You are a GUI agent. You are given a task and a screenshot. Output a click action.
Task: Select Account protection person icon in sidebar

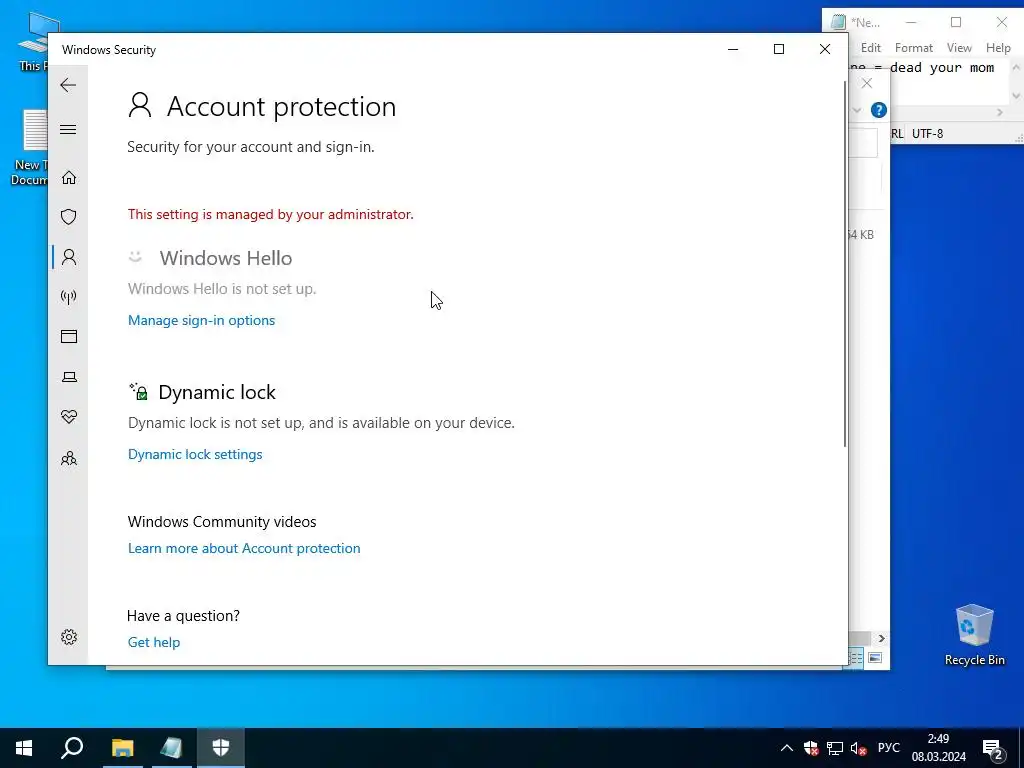[x=69, y=257]
